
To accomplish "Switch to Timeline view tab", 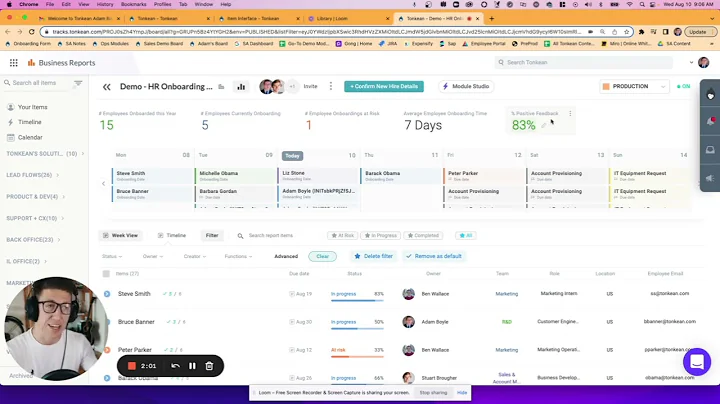I will pos(172,236).
